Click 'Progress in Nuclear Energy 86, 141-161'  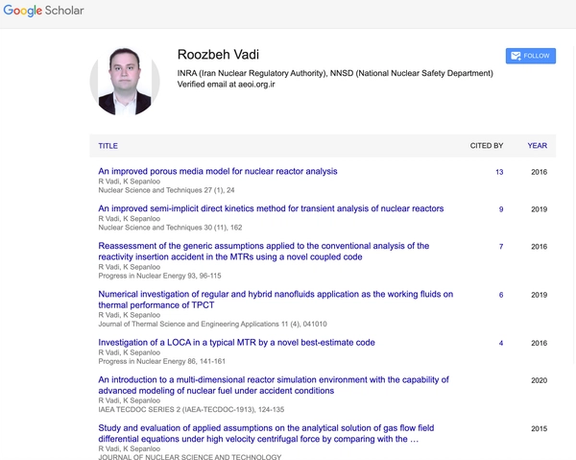point(162,361)
